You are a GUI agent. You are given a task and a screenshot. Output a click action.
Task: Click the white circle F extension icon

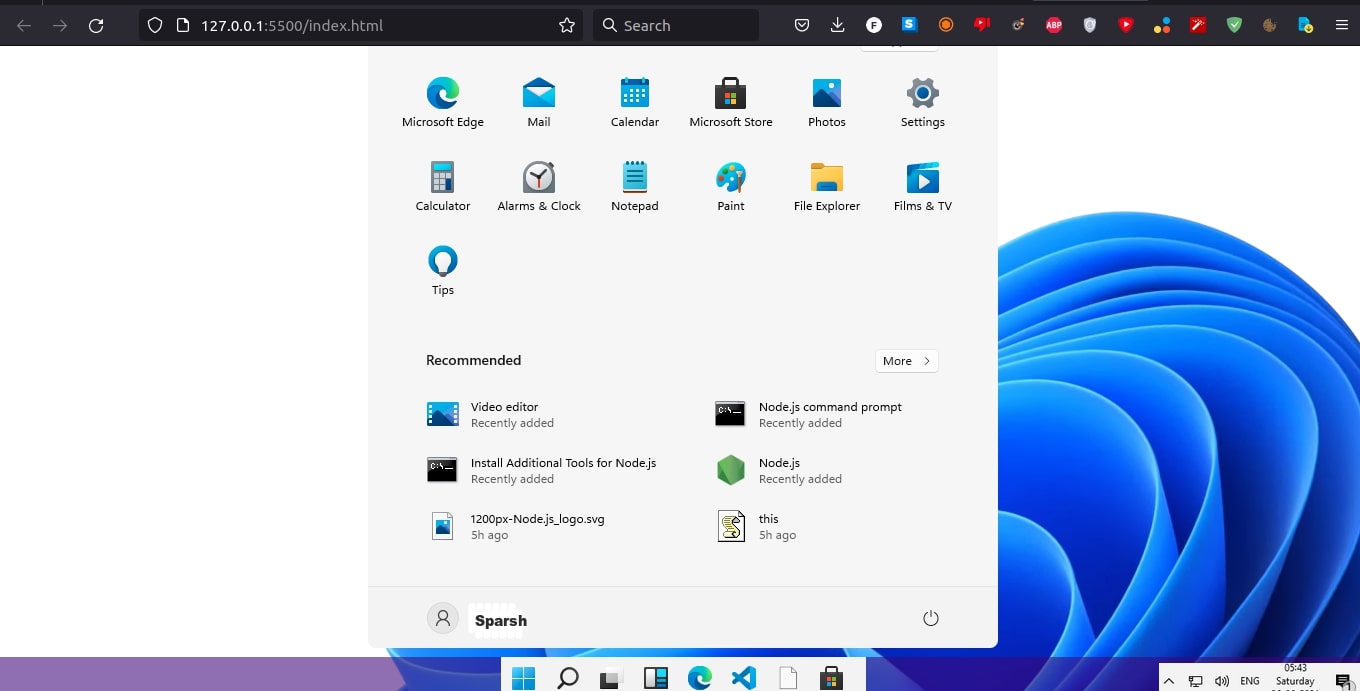[x=874, y=25]
